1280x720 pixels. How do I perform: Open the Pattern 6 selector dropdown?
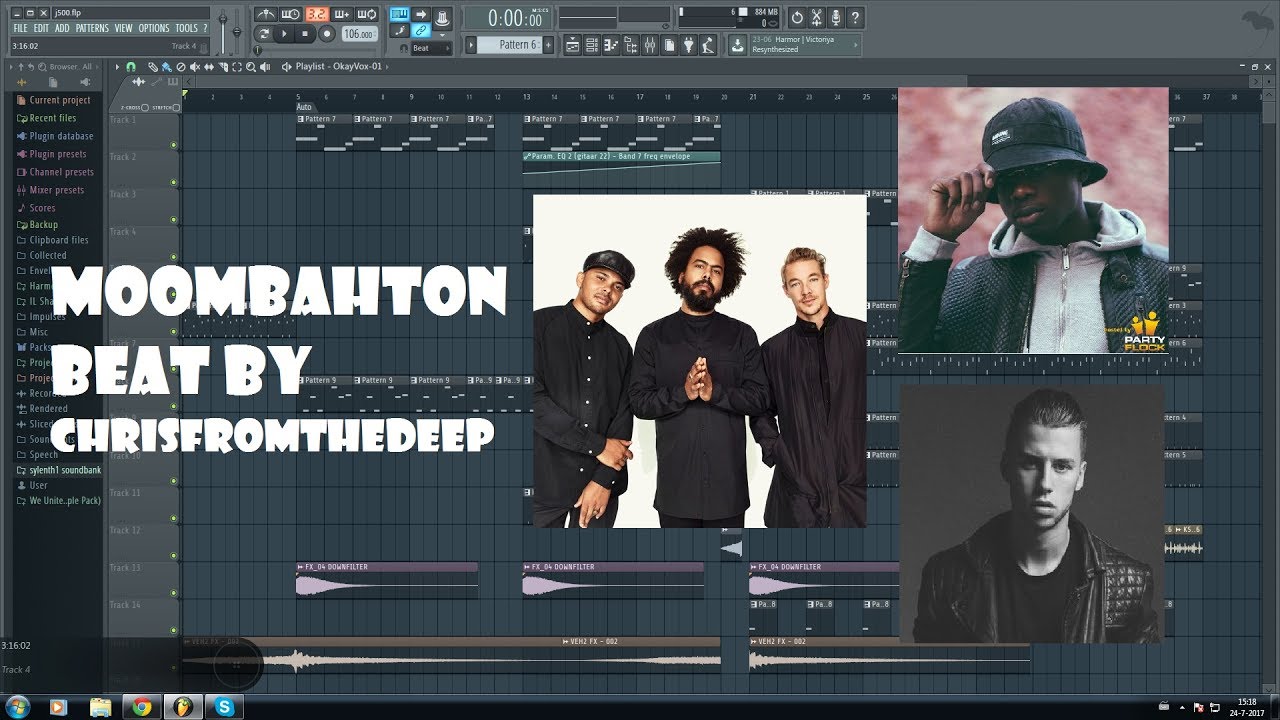click(509, 45)
